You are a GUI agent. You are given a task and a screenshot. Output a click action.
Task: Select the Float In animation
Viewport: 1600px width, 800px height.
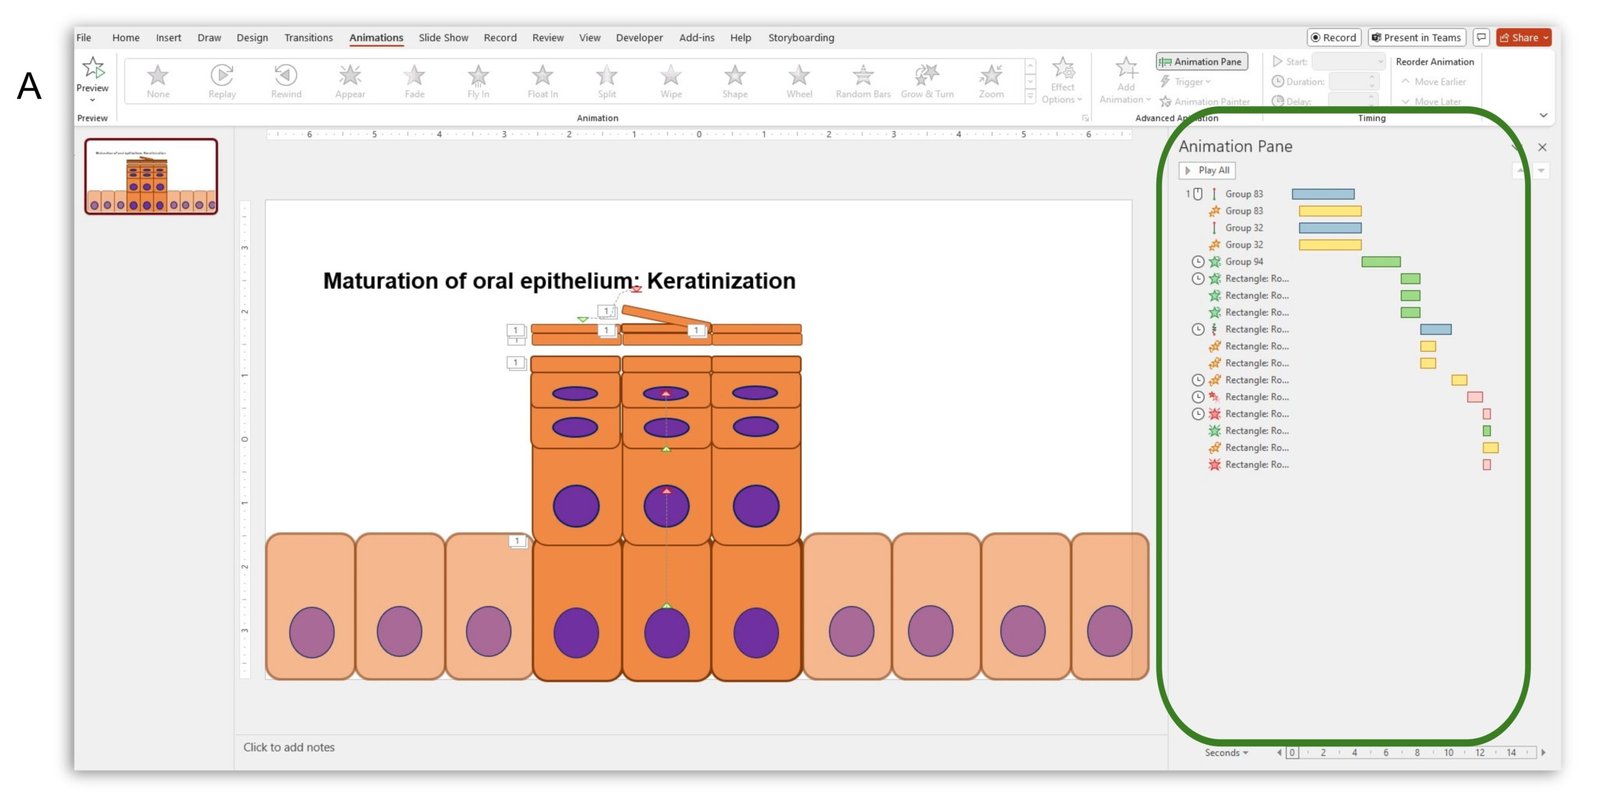tap(542, 77)
